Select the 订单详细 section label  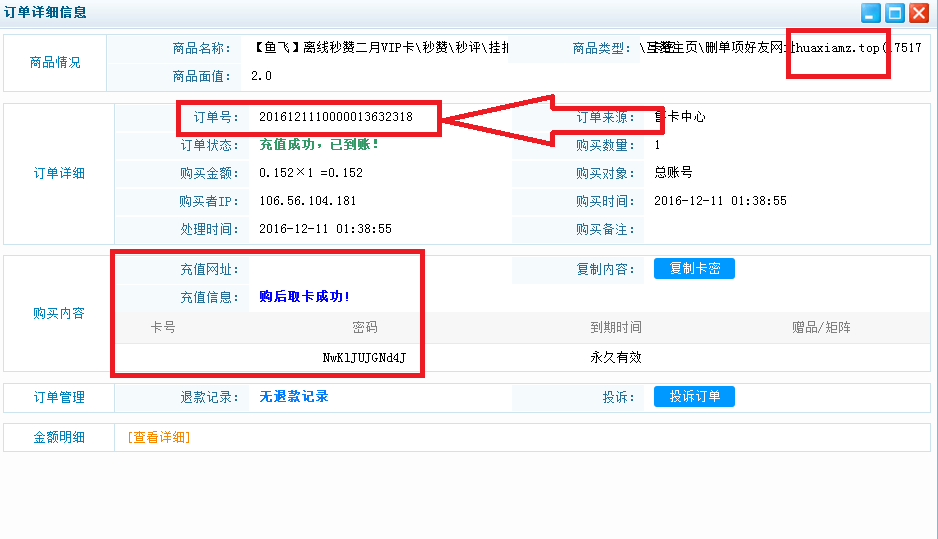(59, 173)
